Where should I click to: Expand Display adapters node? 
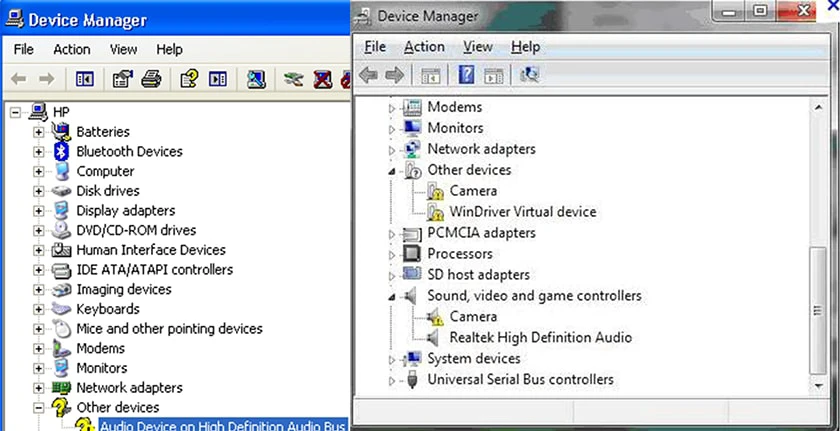(x=39, y=211)
